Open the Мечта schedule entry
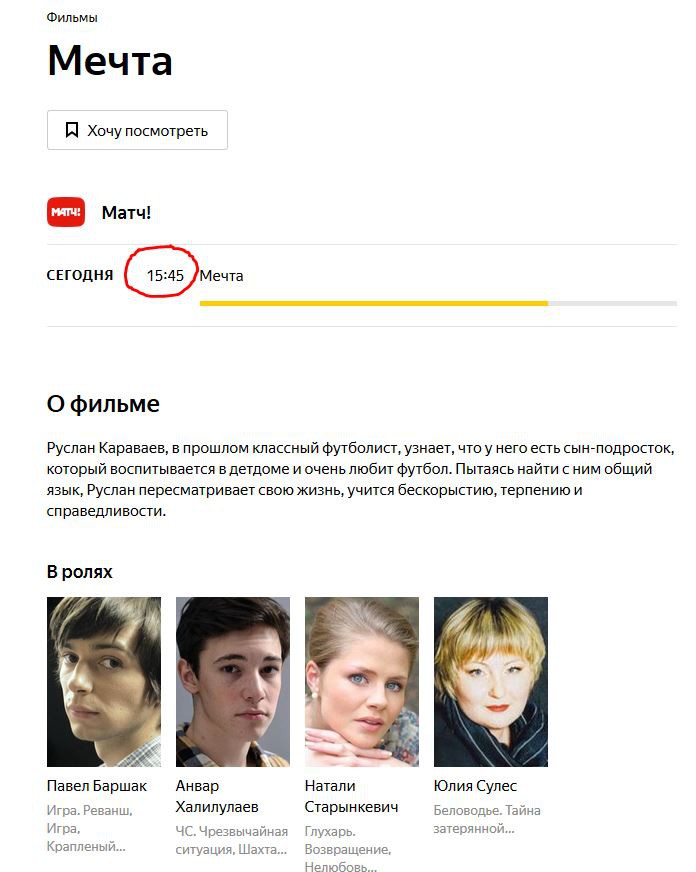 221,276
